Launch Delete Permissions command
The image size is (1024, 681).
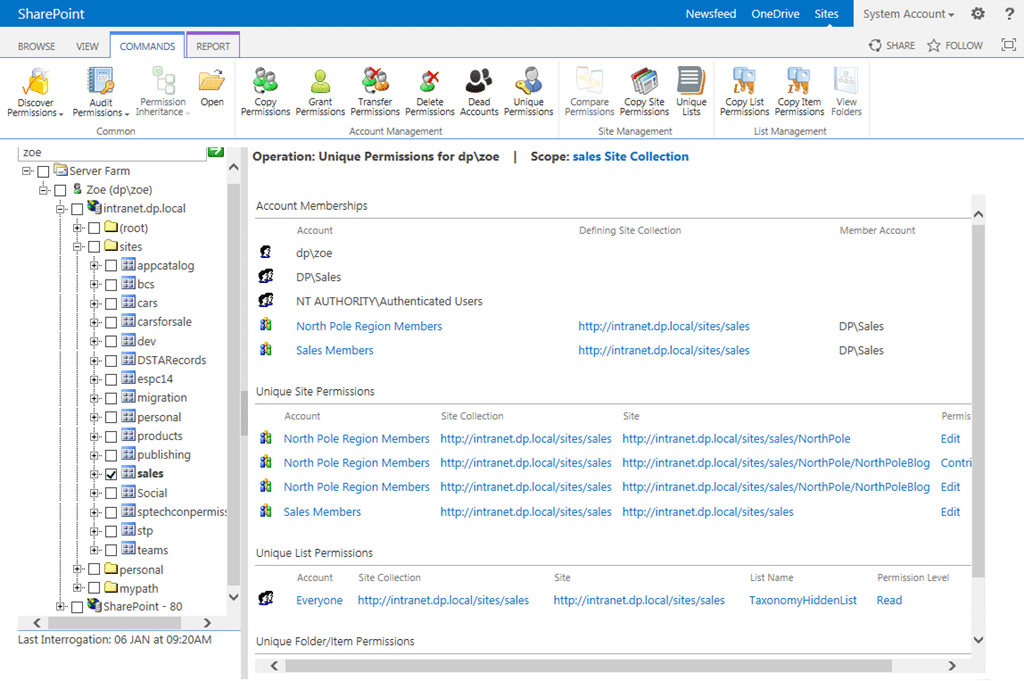pyautogui.click(x=430, y=92)
